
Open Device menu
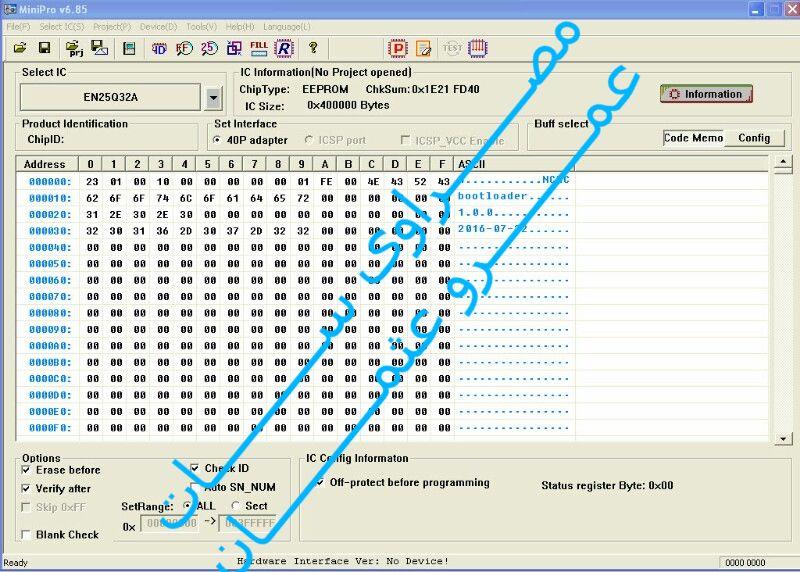[x=159, y=27]
